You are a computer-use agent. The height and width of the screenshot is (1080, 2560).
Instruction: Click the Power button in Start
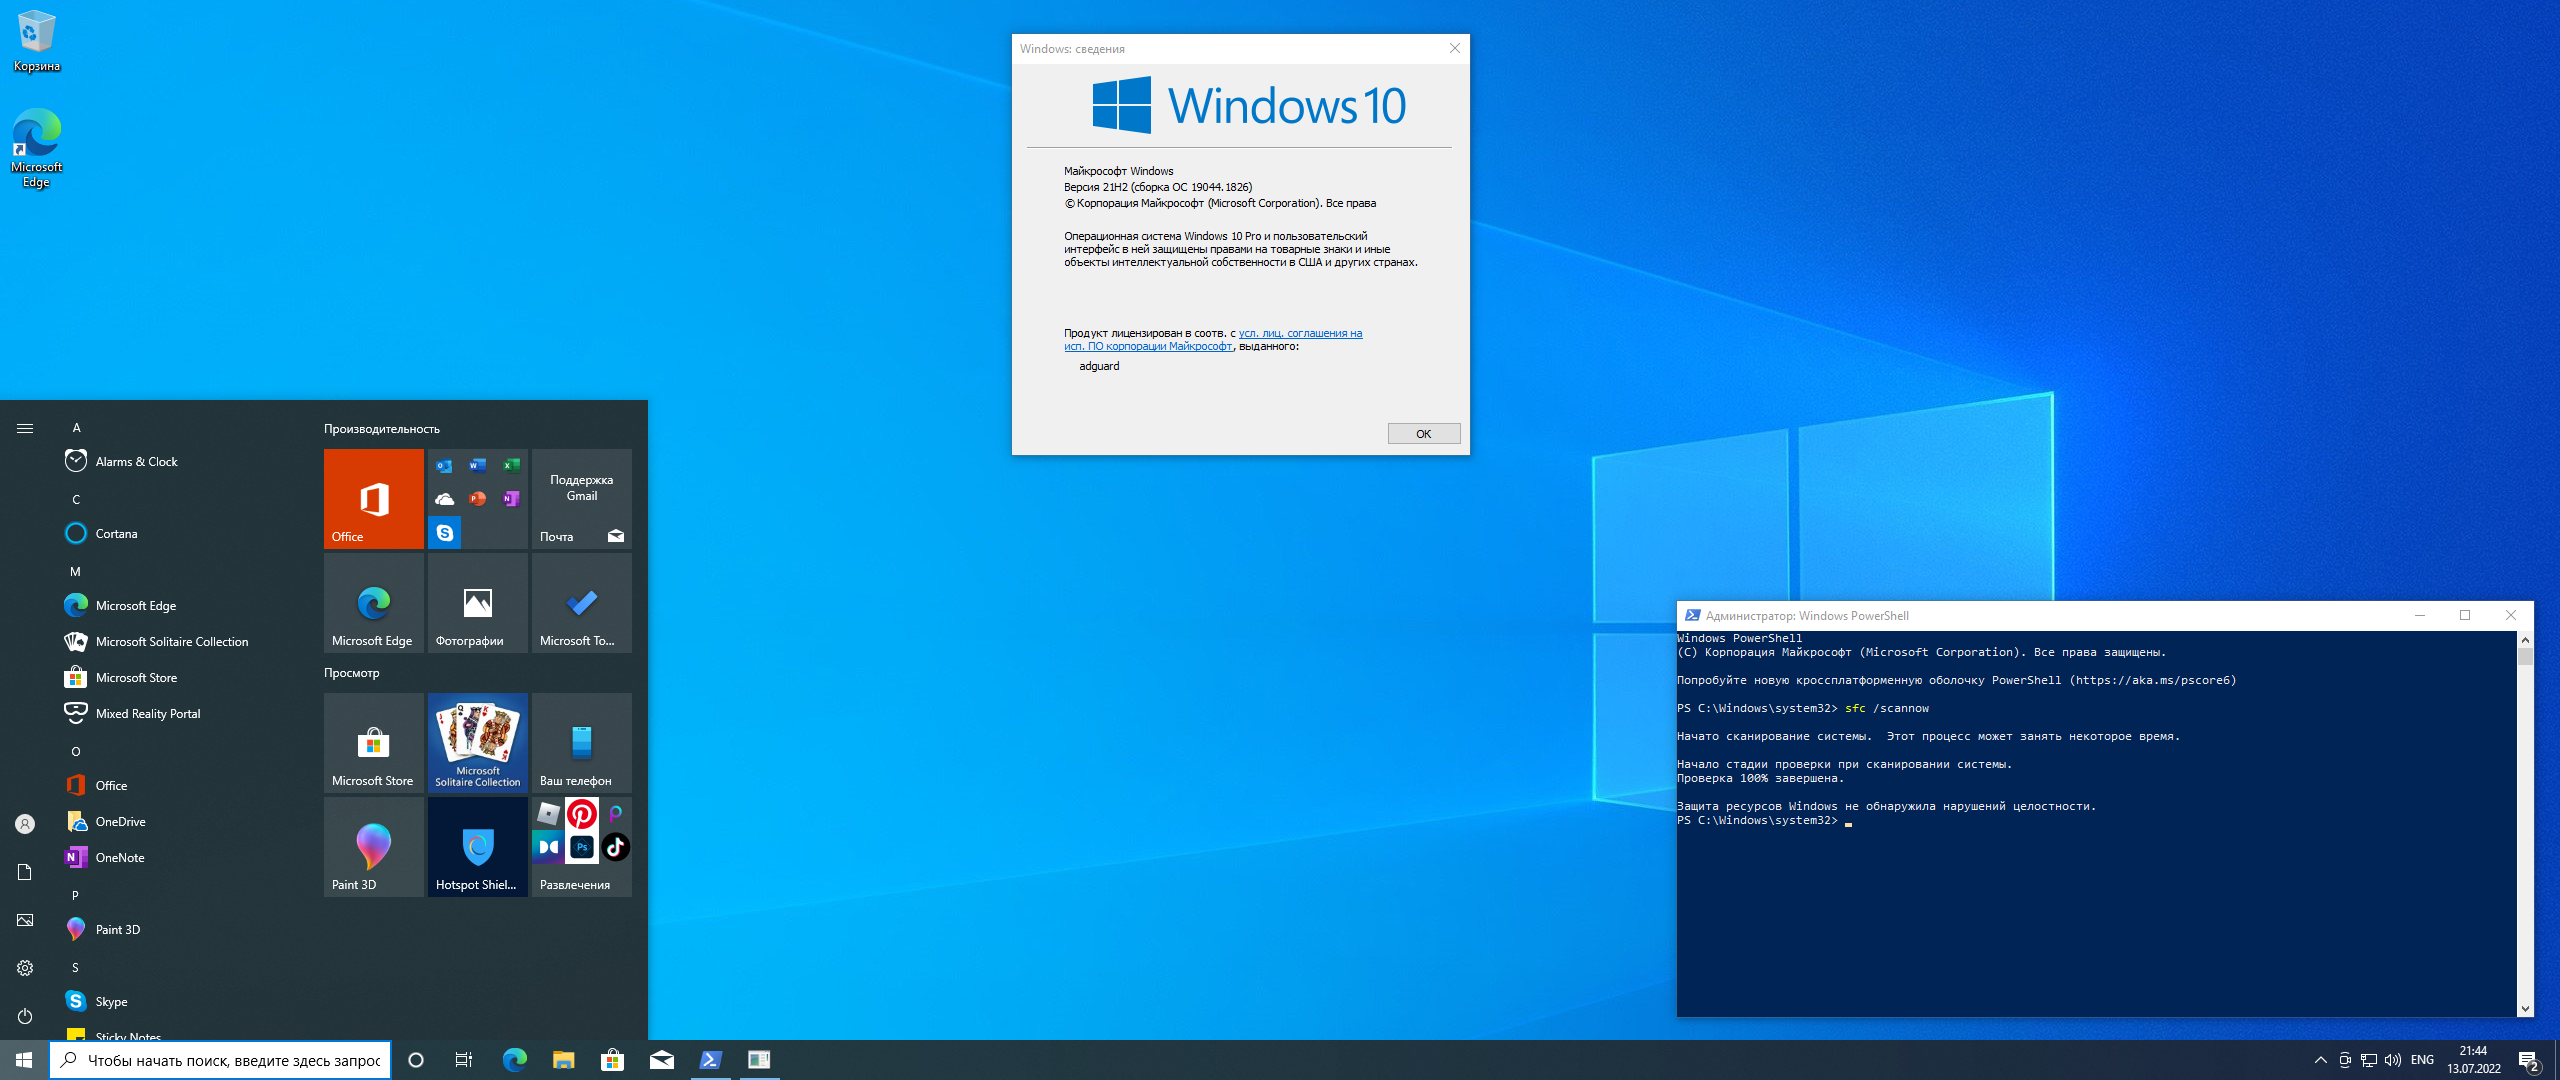(x=25, y=1016)
